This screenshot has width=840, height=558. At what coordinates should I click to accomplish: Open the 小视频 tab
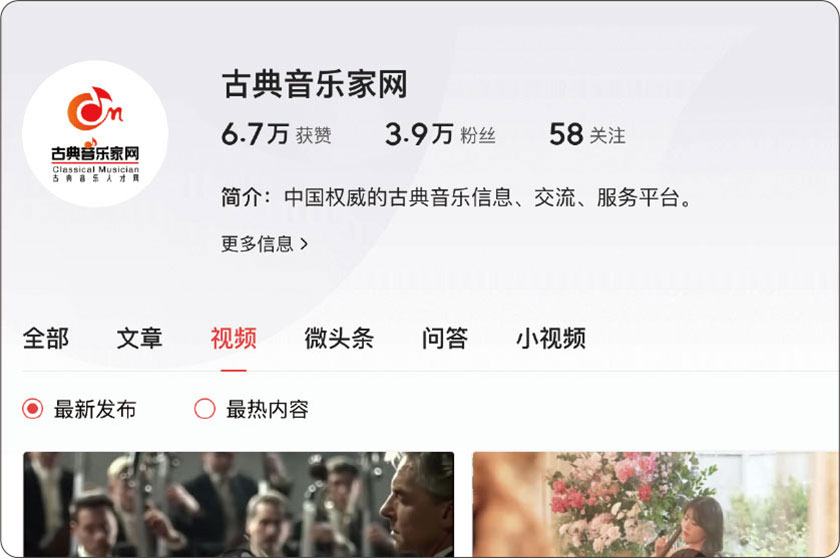(x=551, y=338)
